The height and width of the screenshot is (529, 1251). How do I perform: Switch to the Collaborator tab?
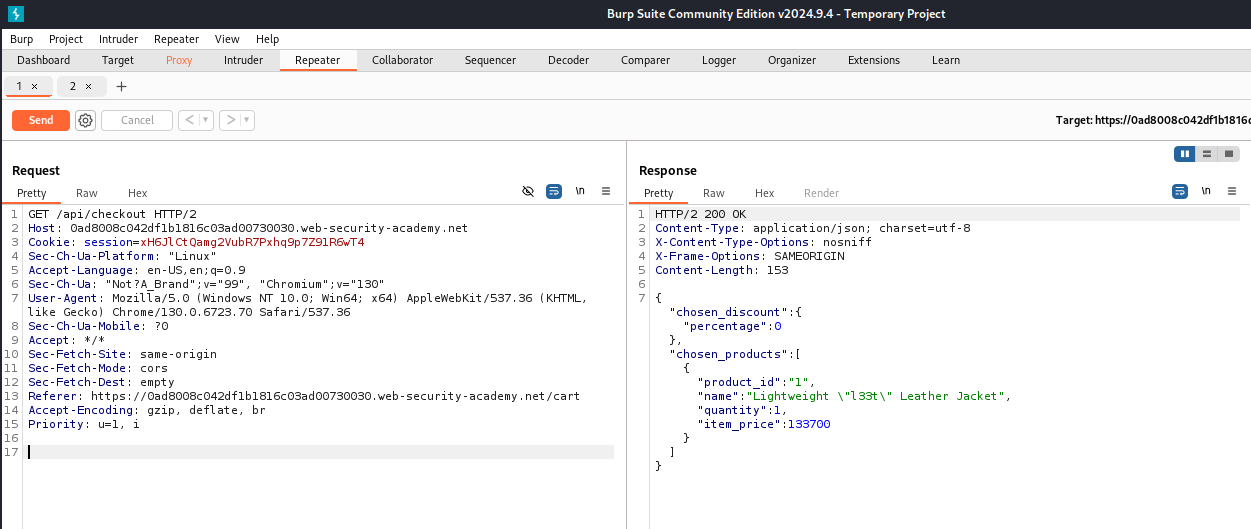coord(402,60)
